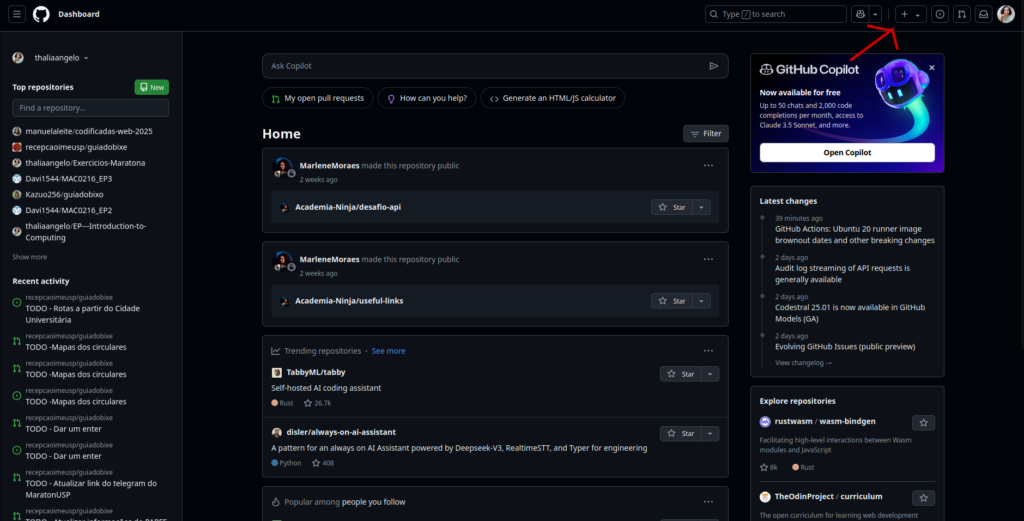Open the create new plus dropdown
This screenshot has height=521, width=1024.
tap(910, 14)
